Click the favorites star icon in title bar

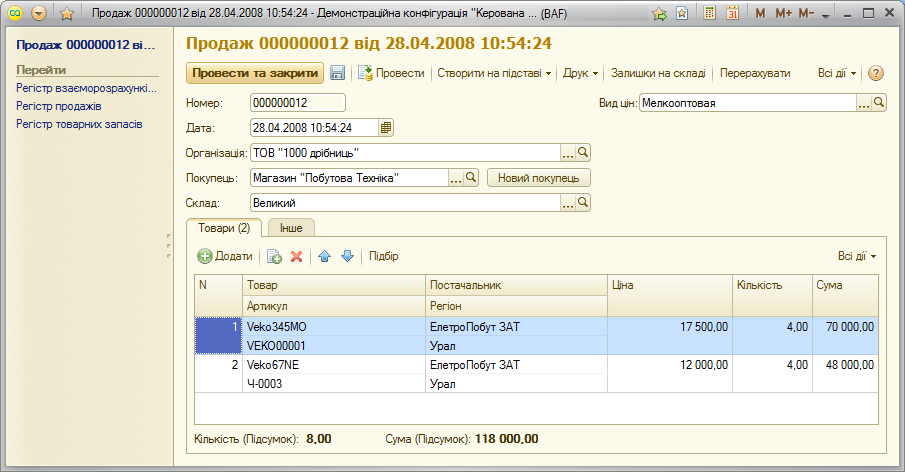coord(67,13)
